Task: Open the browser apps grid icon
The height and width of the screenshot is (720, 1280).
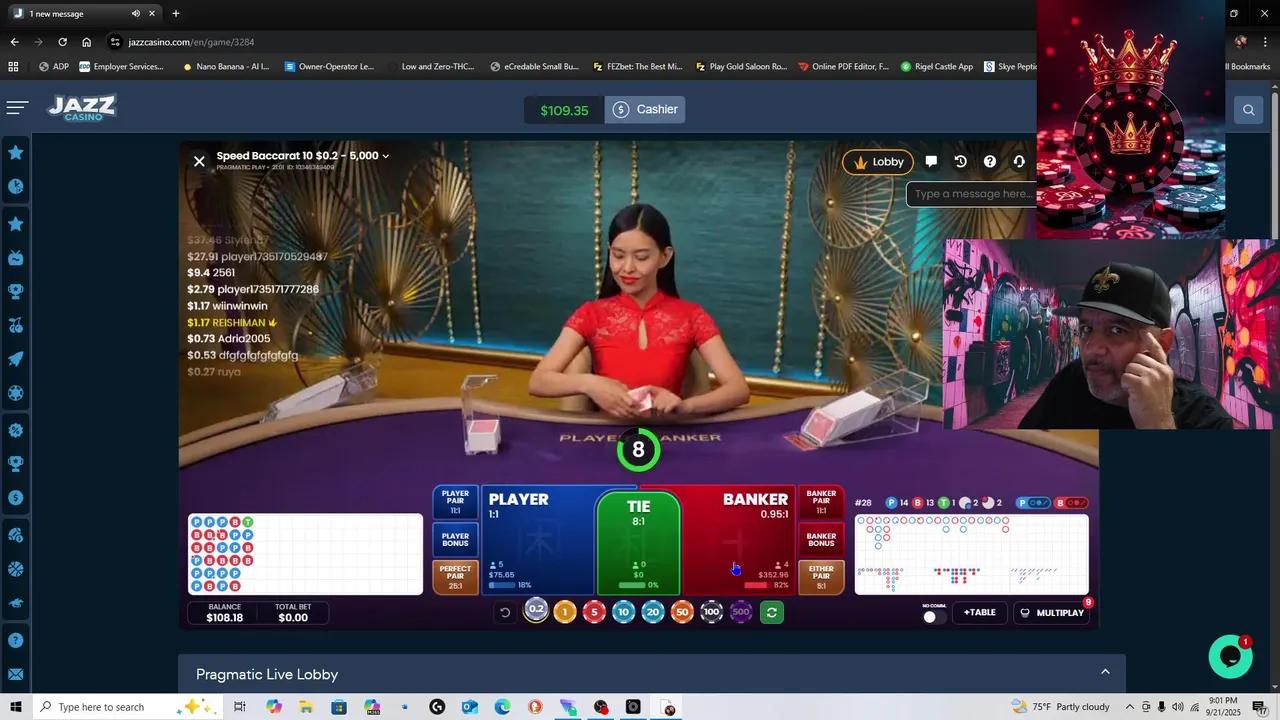Action: point(13,66)
